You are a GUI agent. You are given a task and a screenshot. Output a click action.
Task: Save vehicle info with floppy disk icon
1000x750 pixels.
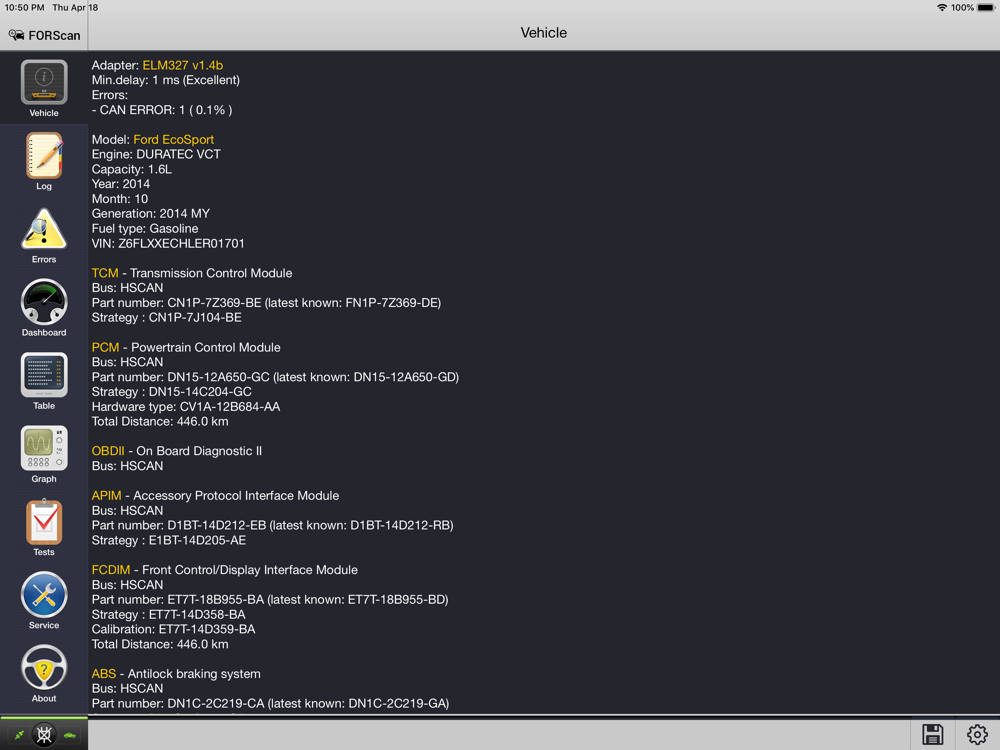click(x=932, y=734)
